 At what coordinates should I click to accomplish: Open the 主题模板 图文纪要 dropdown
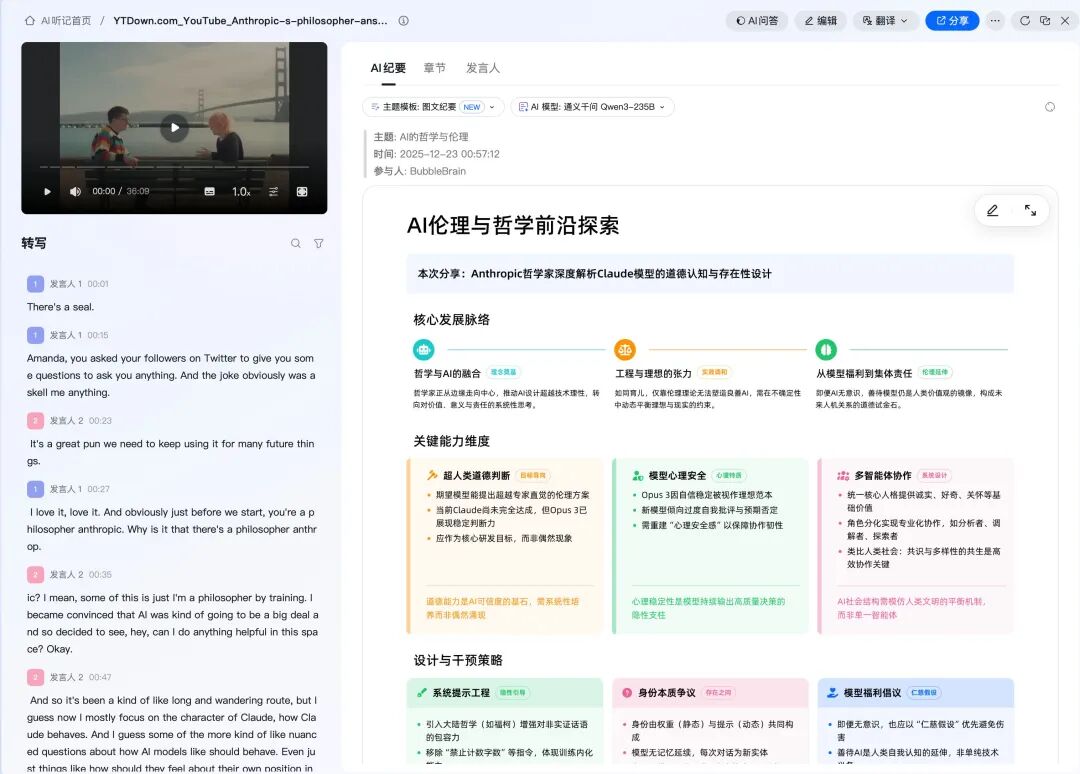[x=433, y=107]
